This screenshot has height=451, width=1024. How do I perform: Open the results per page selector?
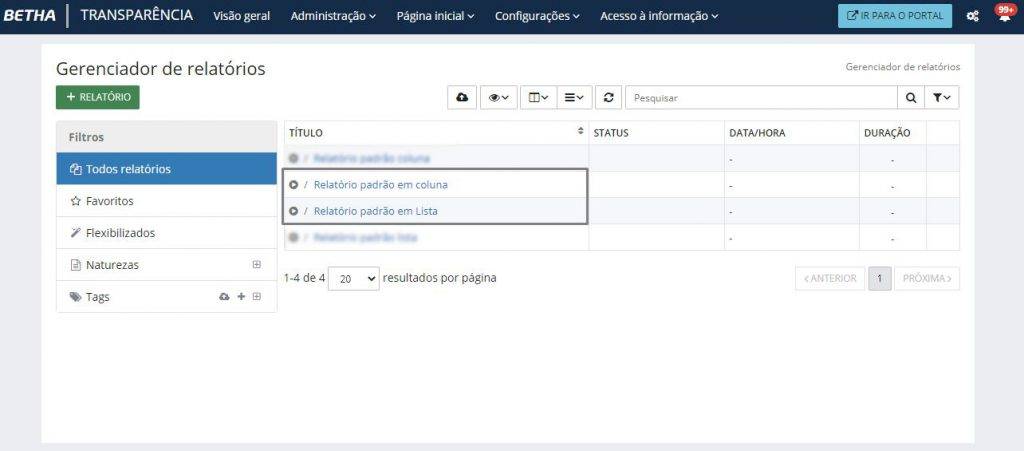click(x=354, y=279)
